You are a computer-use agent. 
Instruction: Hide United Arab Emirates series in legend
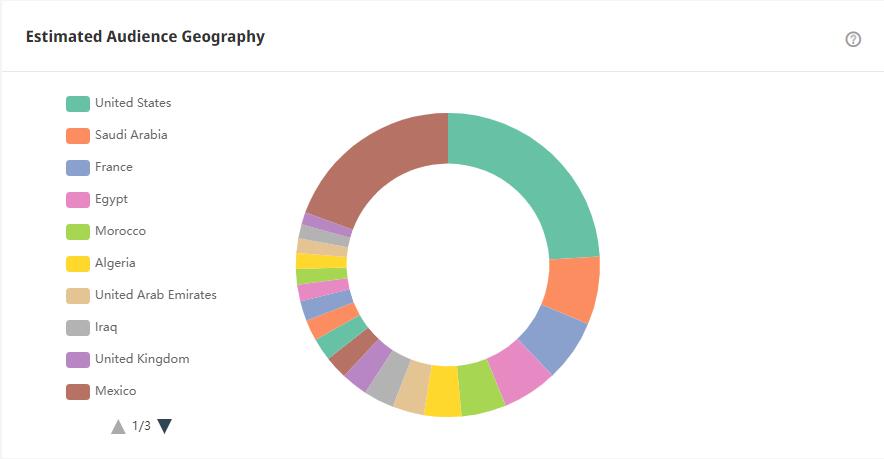tap(155, 295)
